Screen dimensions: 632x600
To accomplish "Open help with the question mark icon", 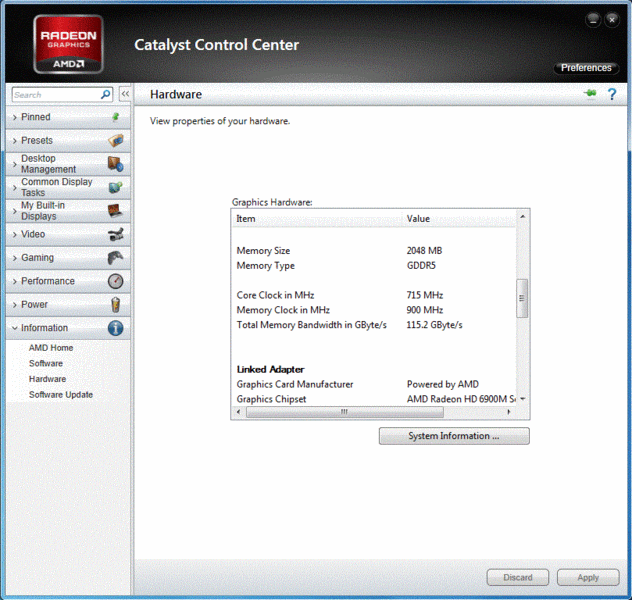I will [611, 94].
